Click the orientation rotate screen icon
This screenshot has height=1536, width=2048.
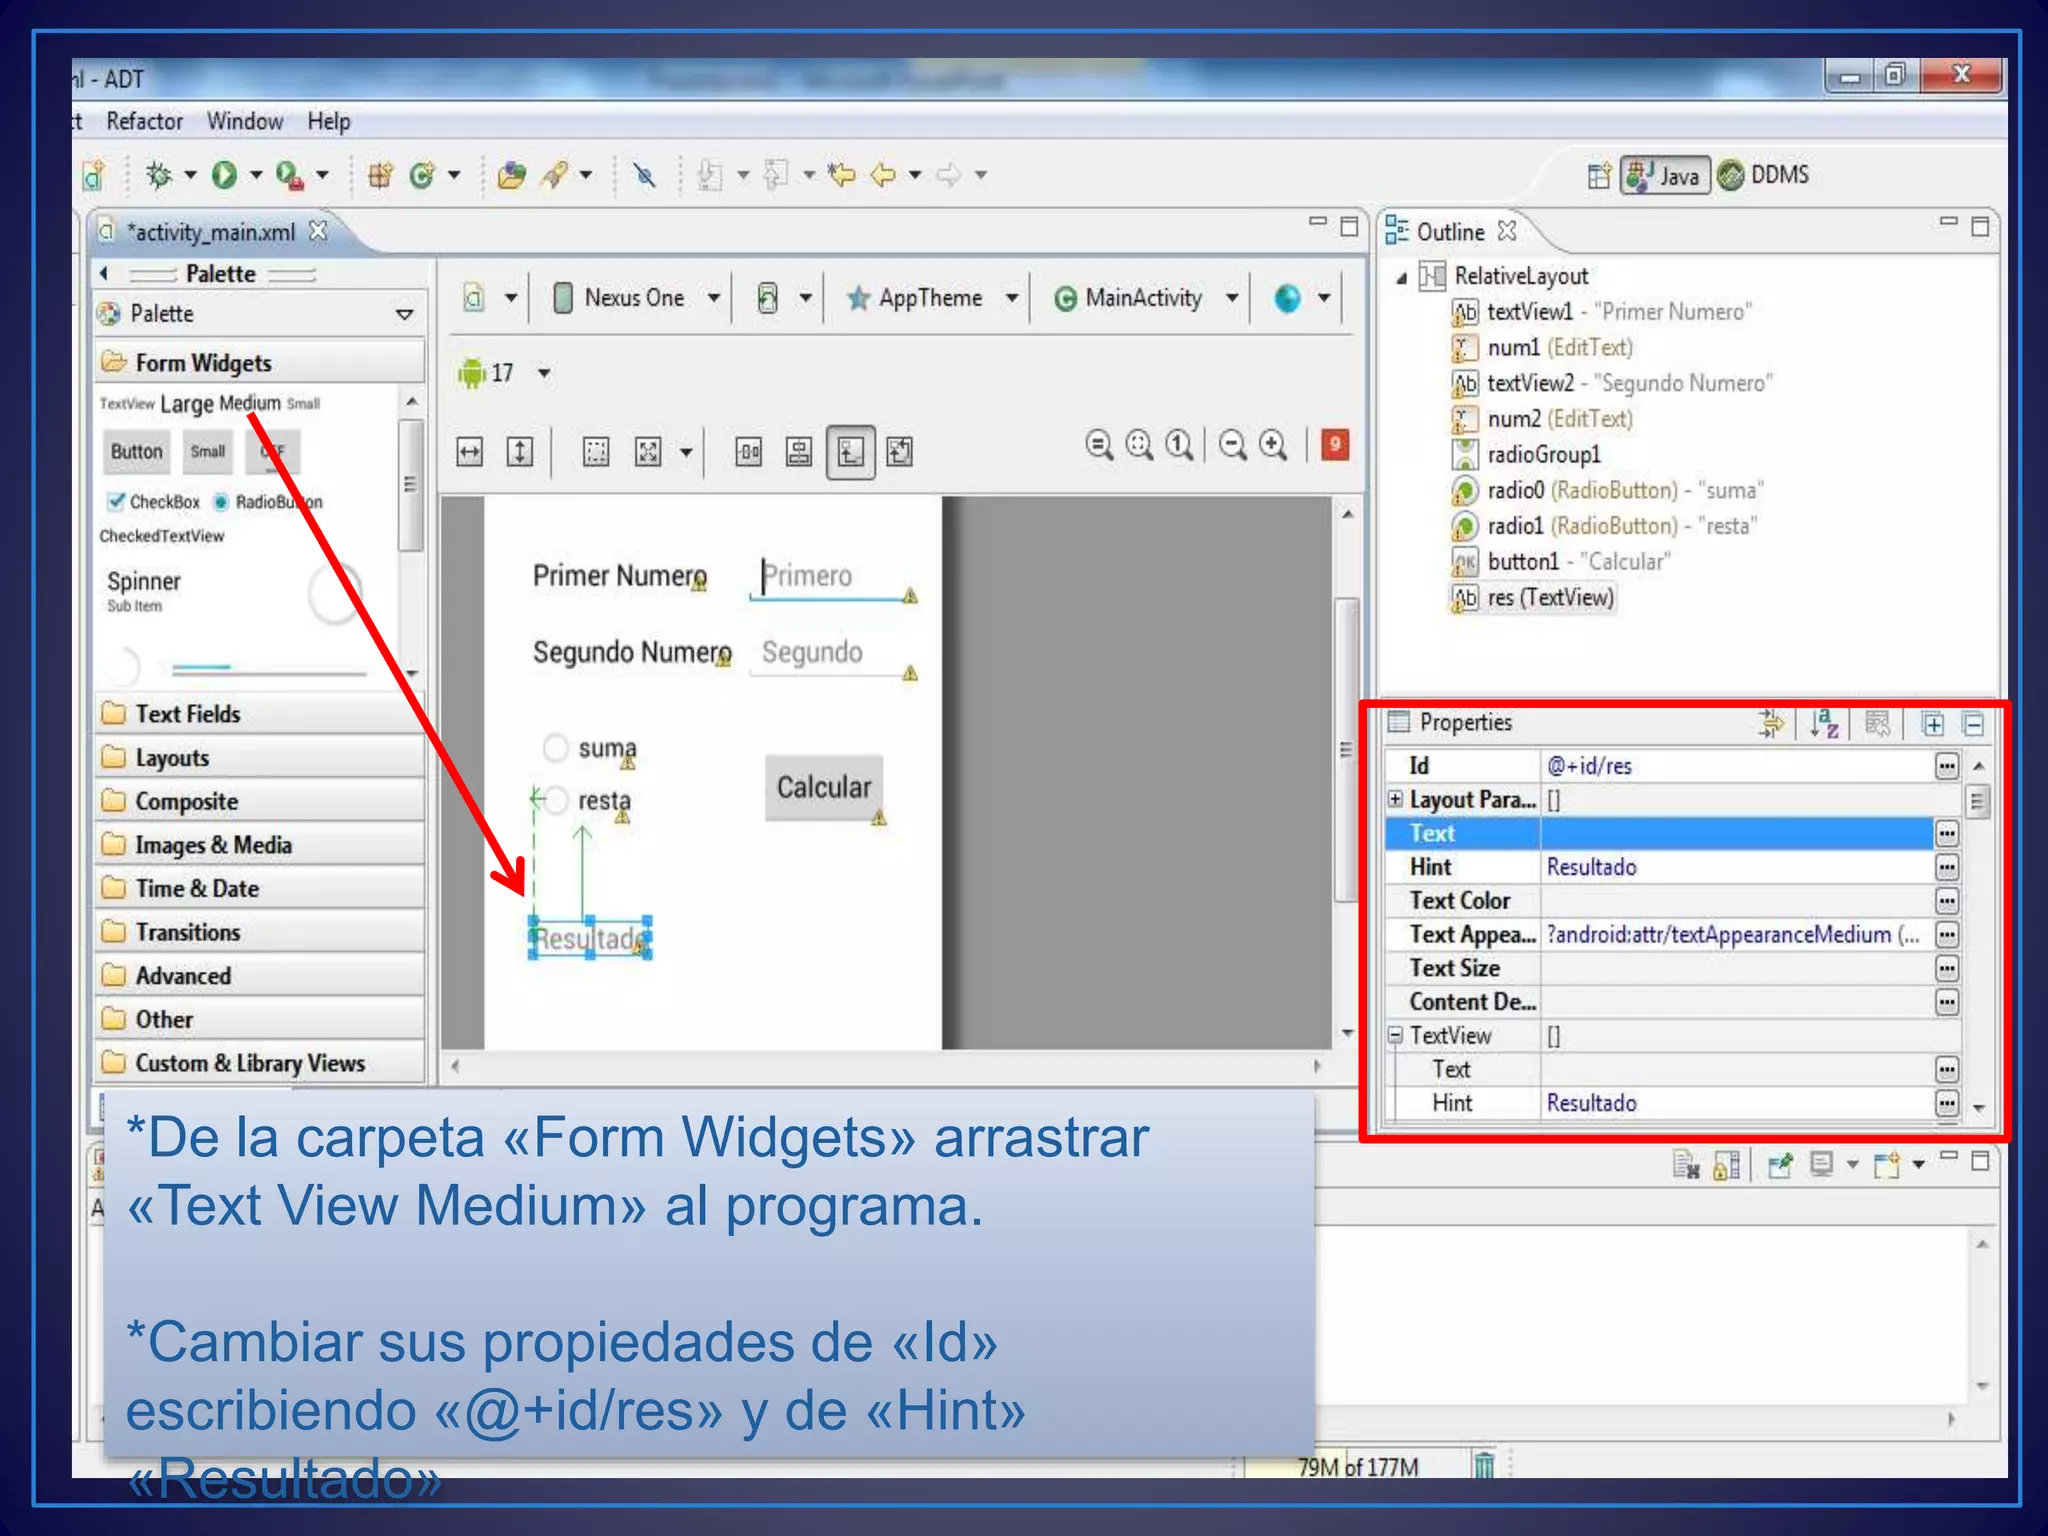[x=767, y=298]
